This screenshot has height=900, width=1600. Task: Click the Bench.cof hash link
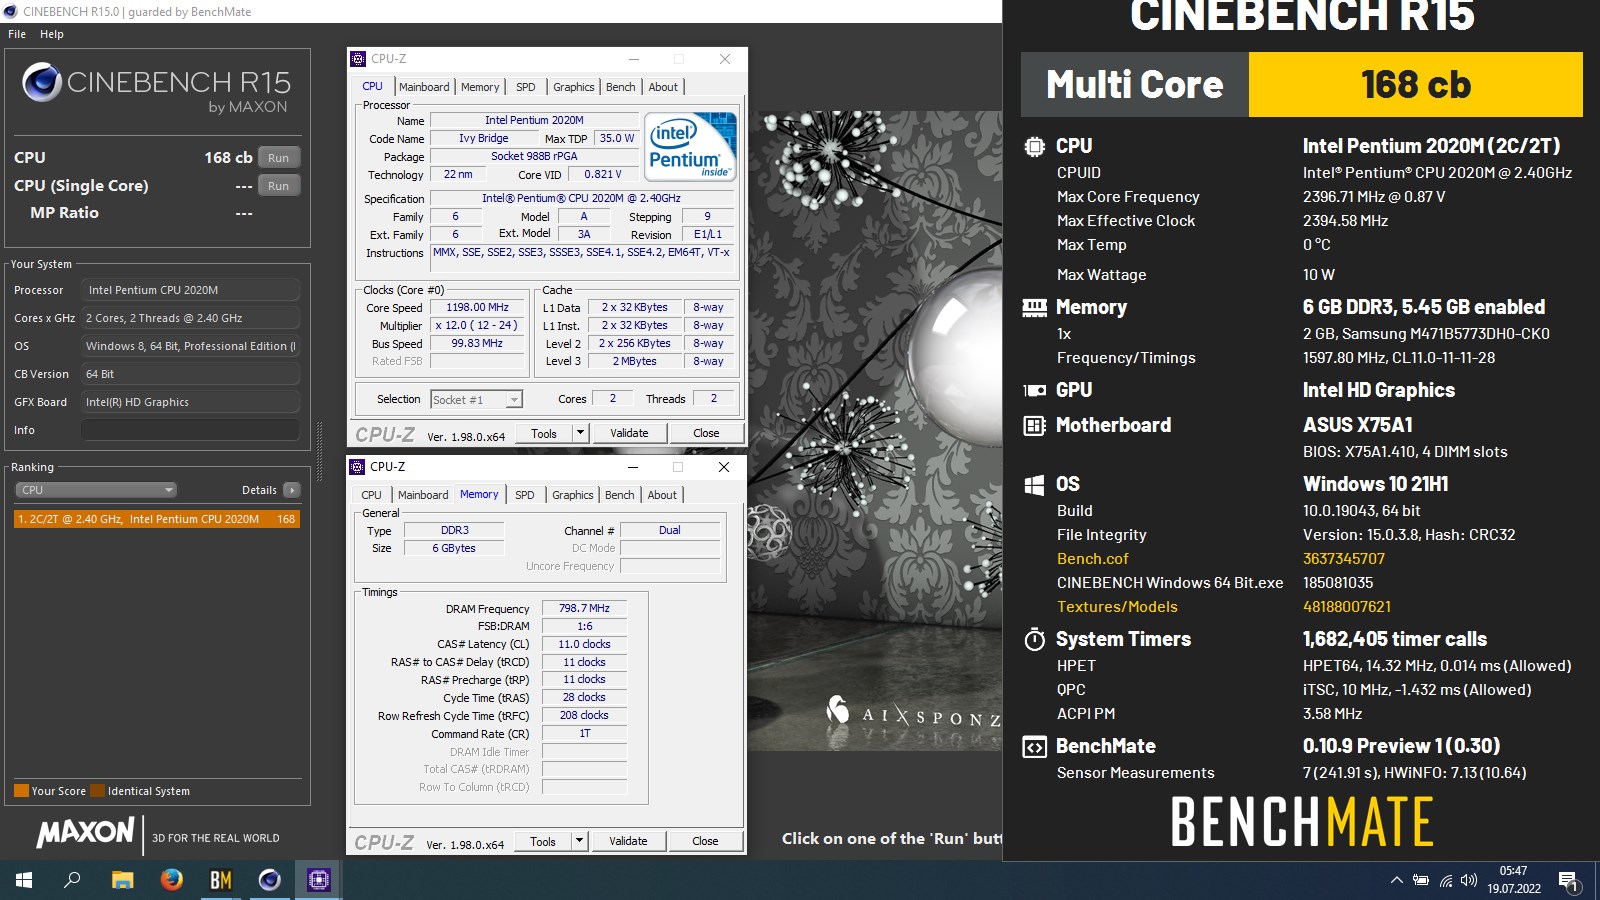pos(1344,559)
